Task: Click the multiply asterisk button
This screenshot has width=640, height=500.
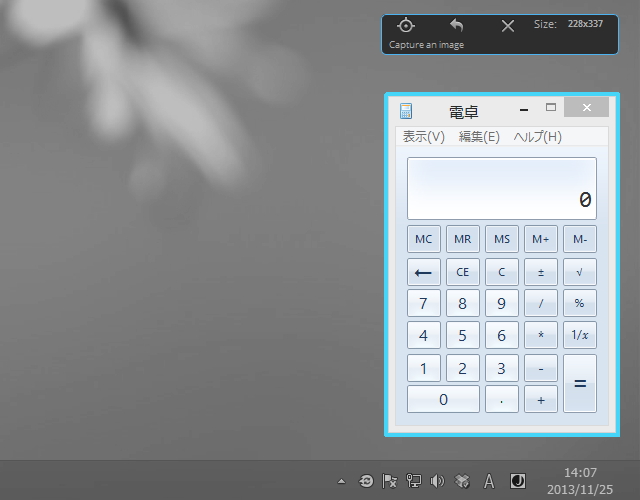Action: point(540,335)
